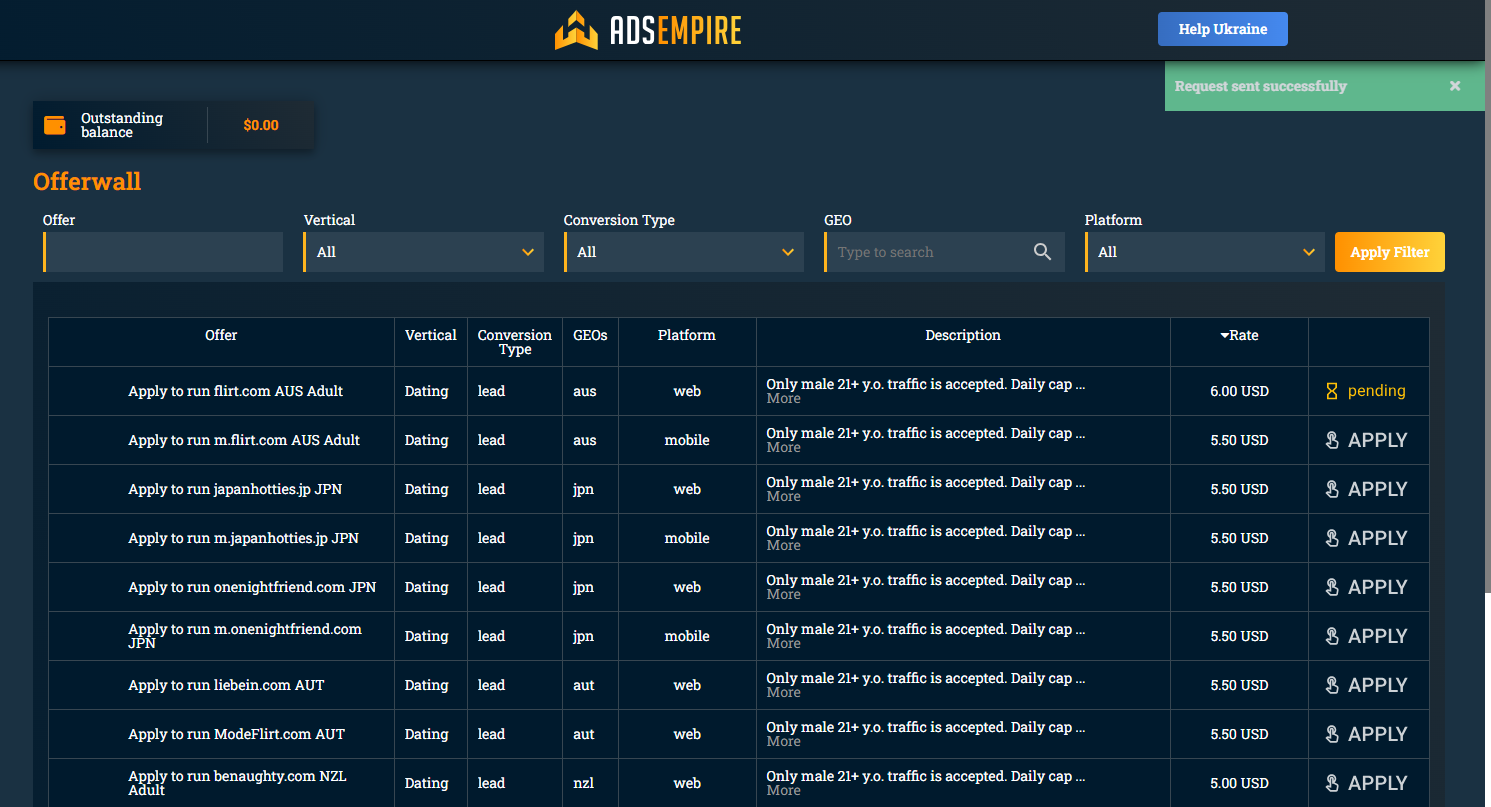Click the Vertical column header
This screenshot has width=1491, height=807.
click(x=431, y=335)
